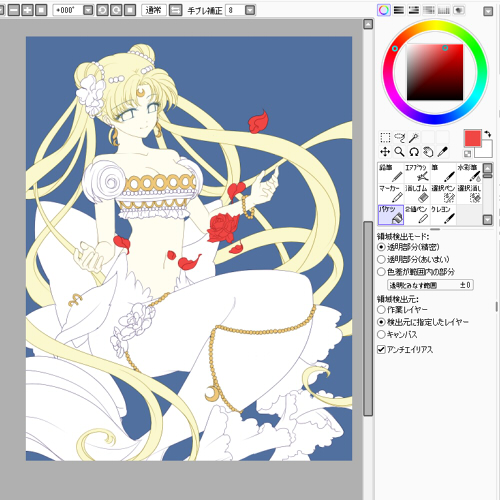Click inside the saturation-value color square
Screen dimensions: 500x500
435,72
